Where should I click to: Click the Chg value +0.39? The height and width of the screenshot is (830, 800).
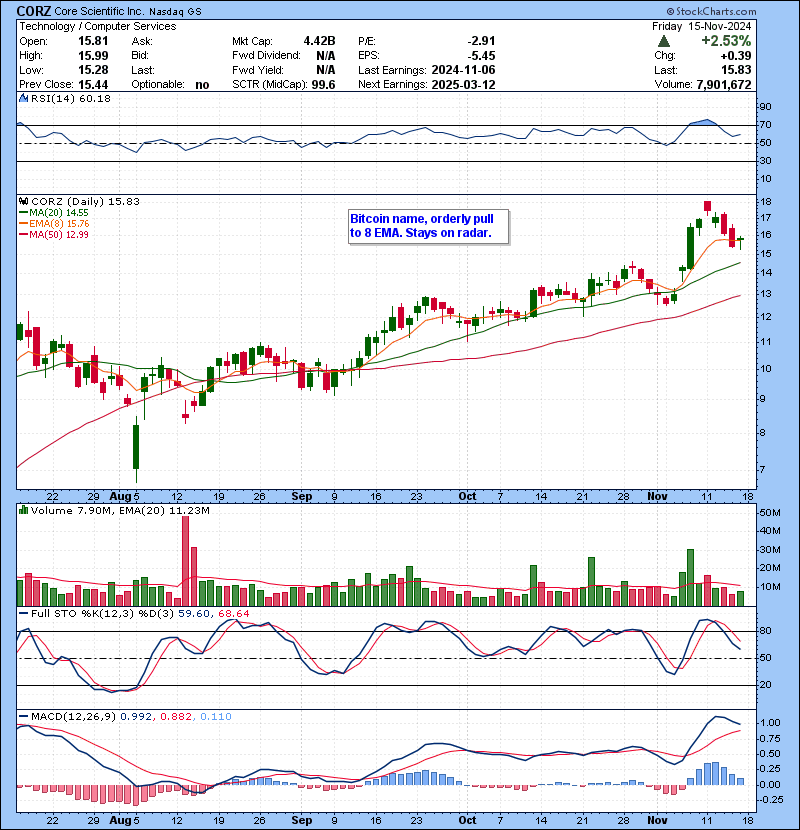click(x=736, y=56)
